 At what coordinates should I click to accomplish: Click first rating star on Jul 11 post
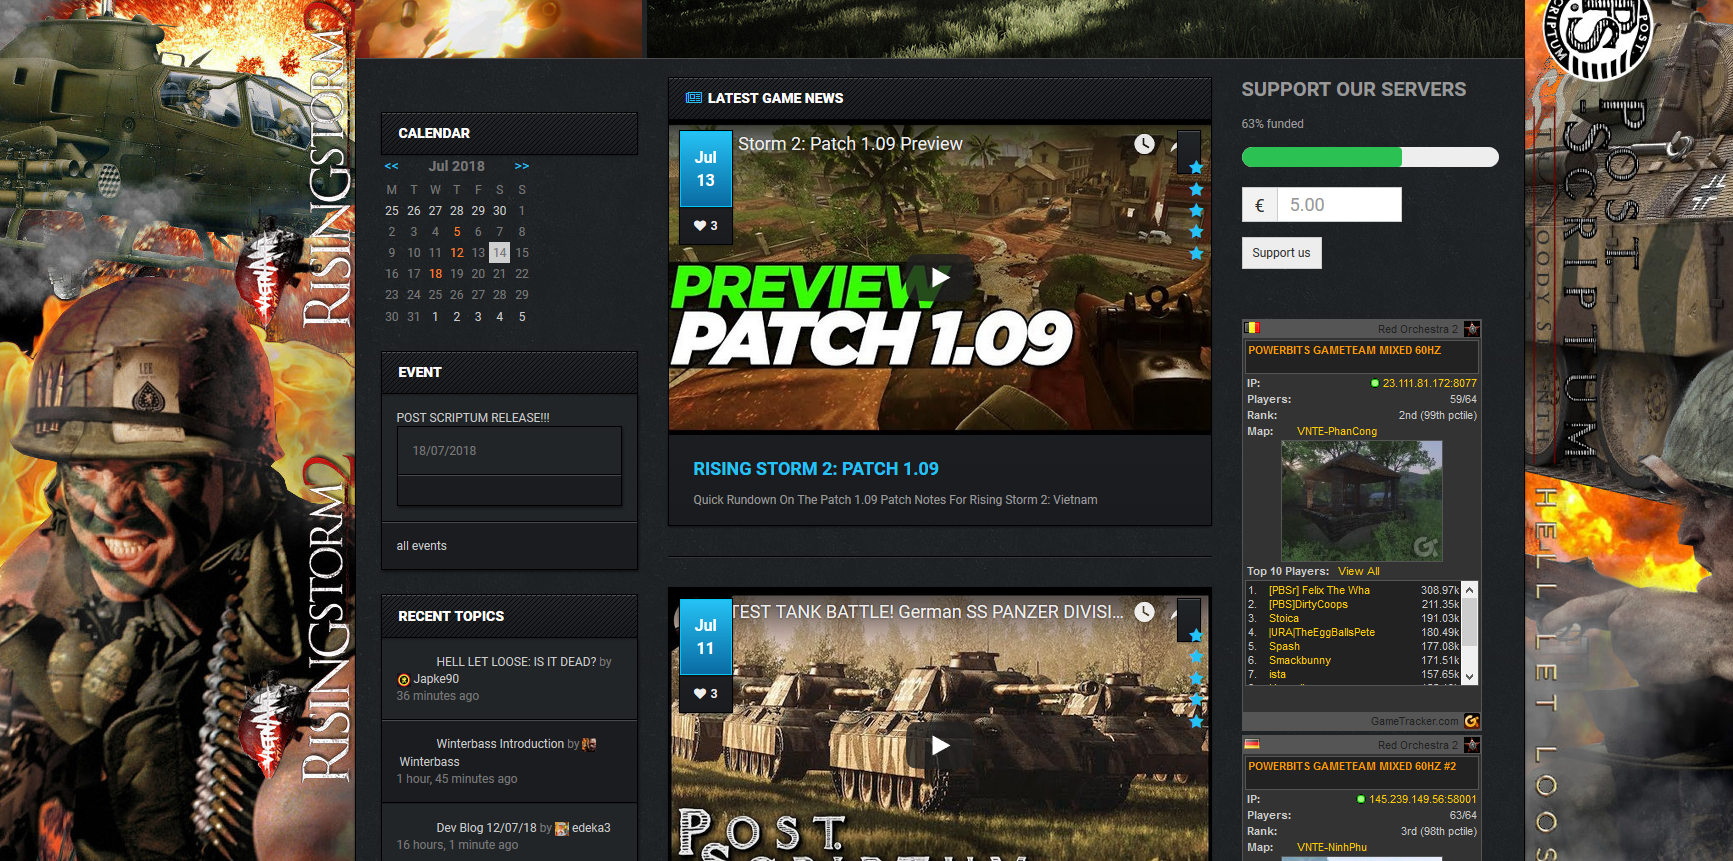coord(1196,636)
